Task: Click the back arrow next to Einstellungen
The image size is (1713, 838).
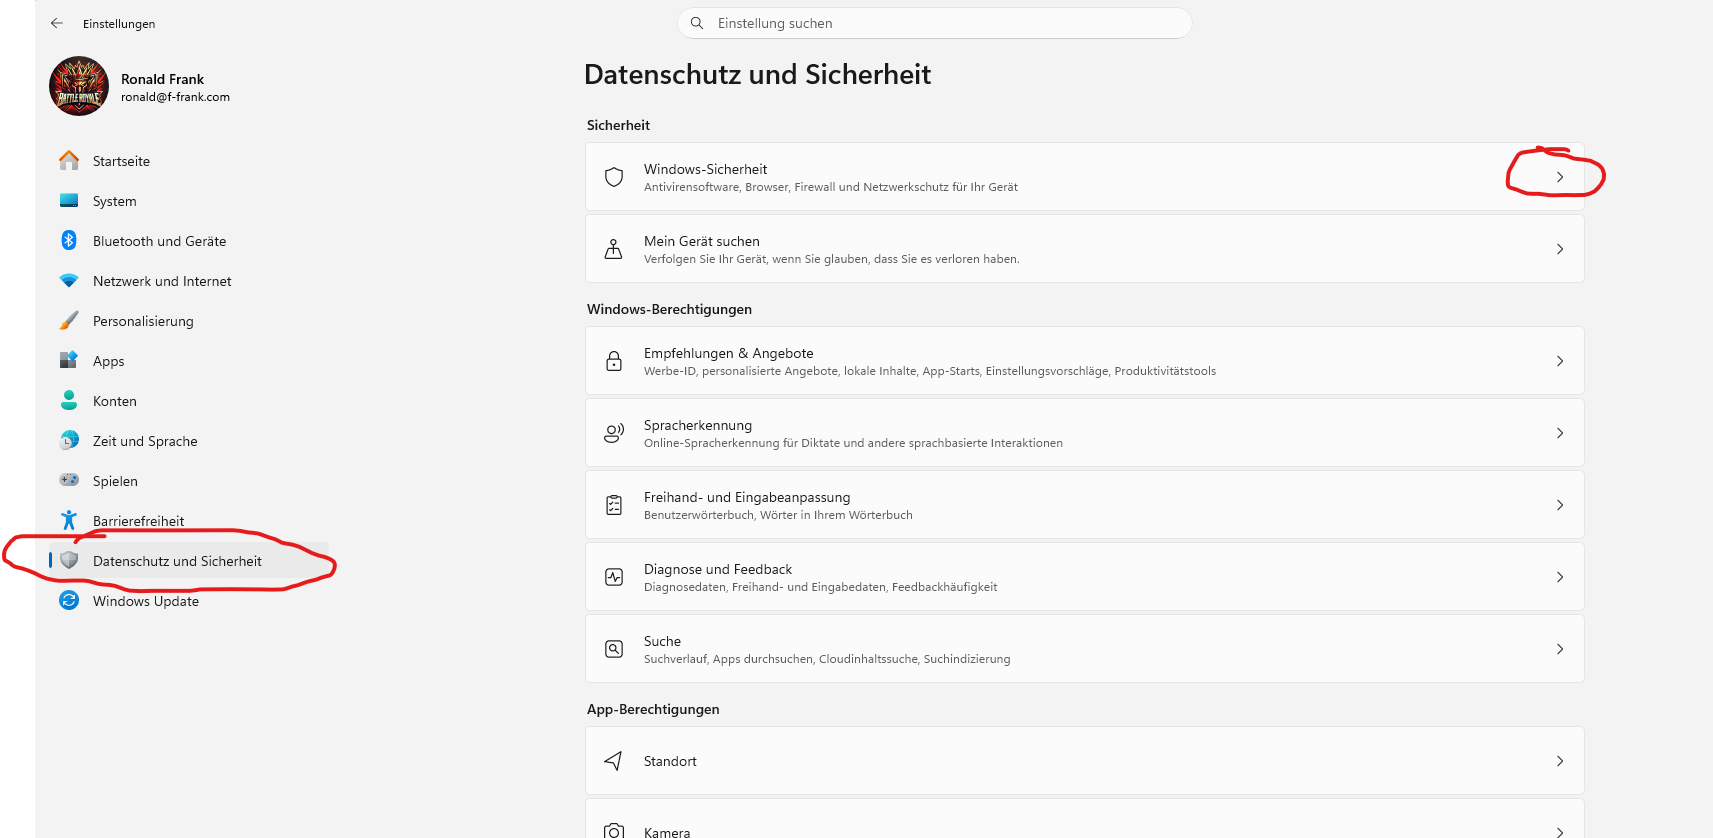Action: (57, 23)
